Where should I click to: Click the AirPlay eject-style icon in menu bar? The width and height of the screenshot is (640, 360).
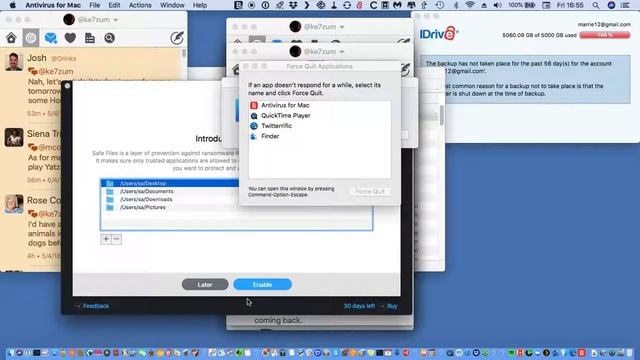[484, 5]
